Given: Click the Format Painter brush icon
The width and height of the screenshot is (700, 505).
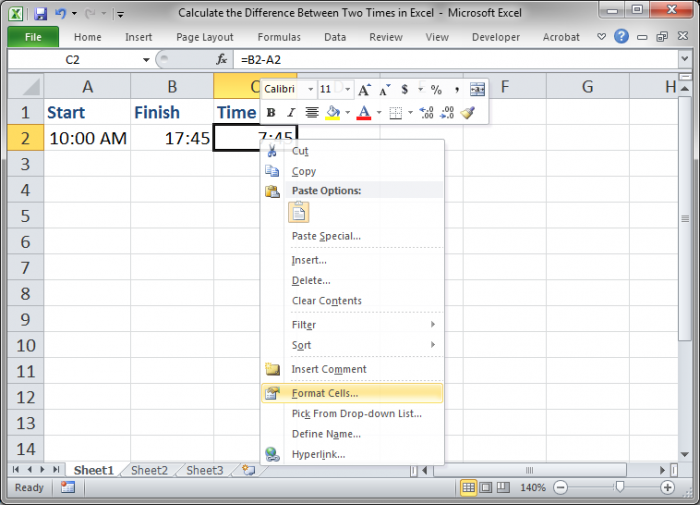Looking at the screenshot, I should point(467,113).
